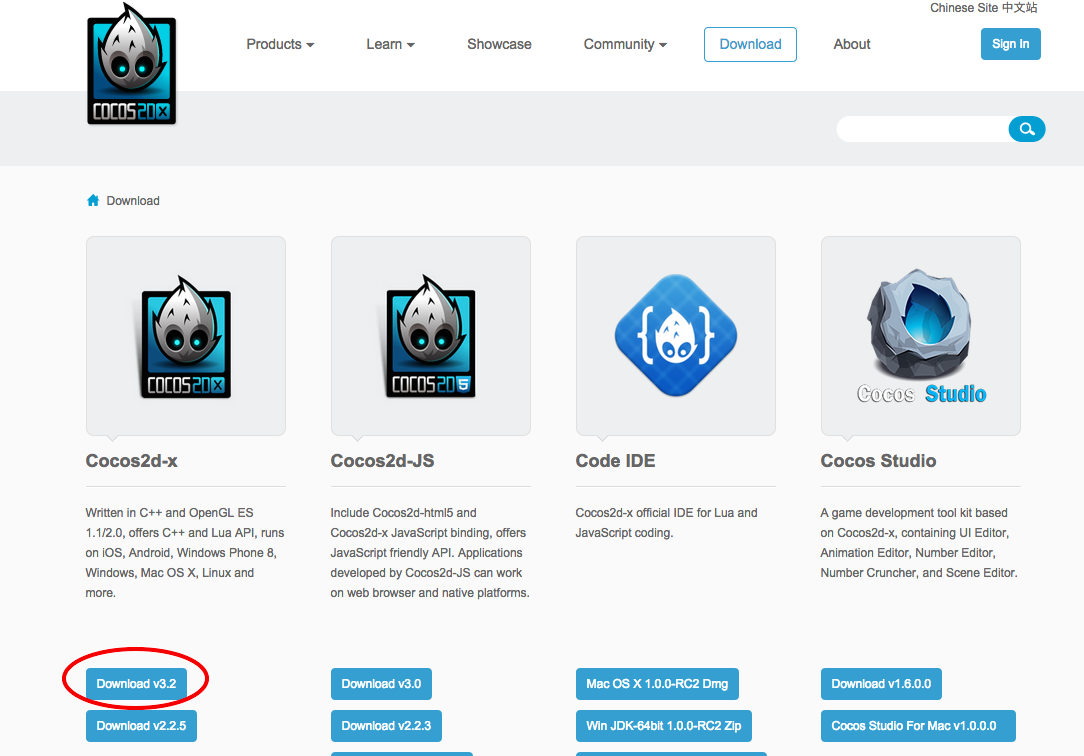Open the Code IDE product icon

click(x=675, y=336)
